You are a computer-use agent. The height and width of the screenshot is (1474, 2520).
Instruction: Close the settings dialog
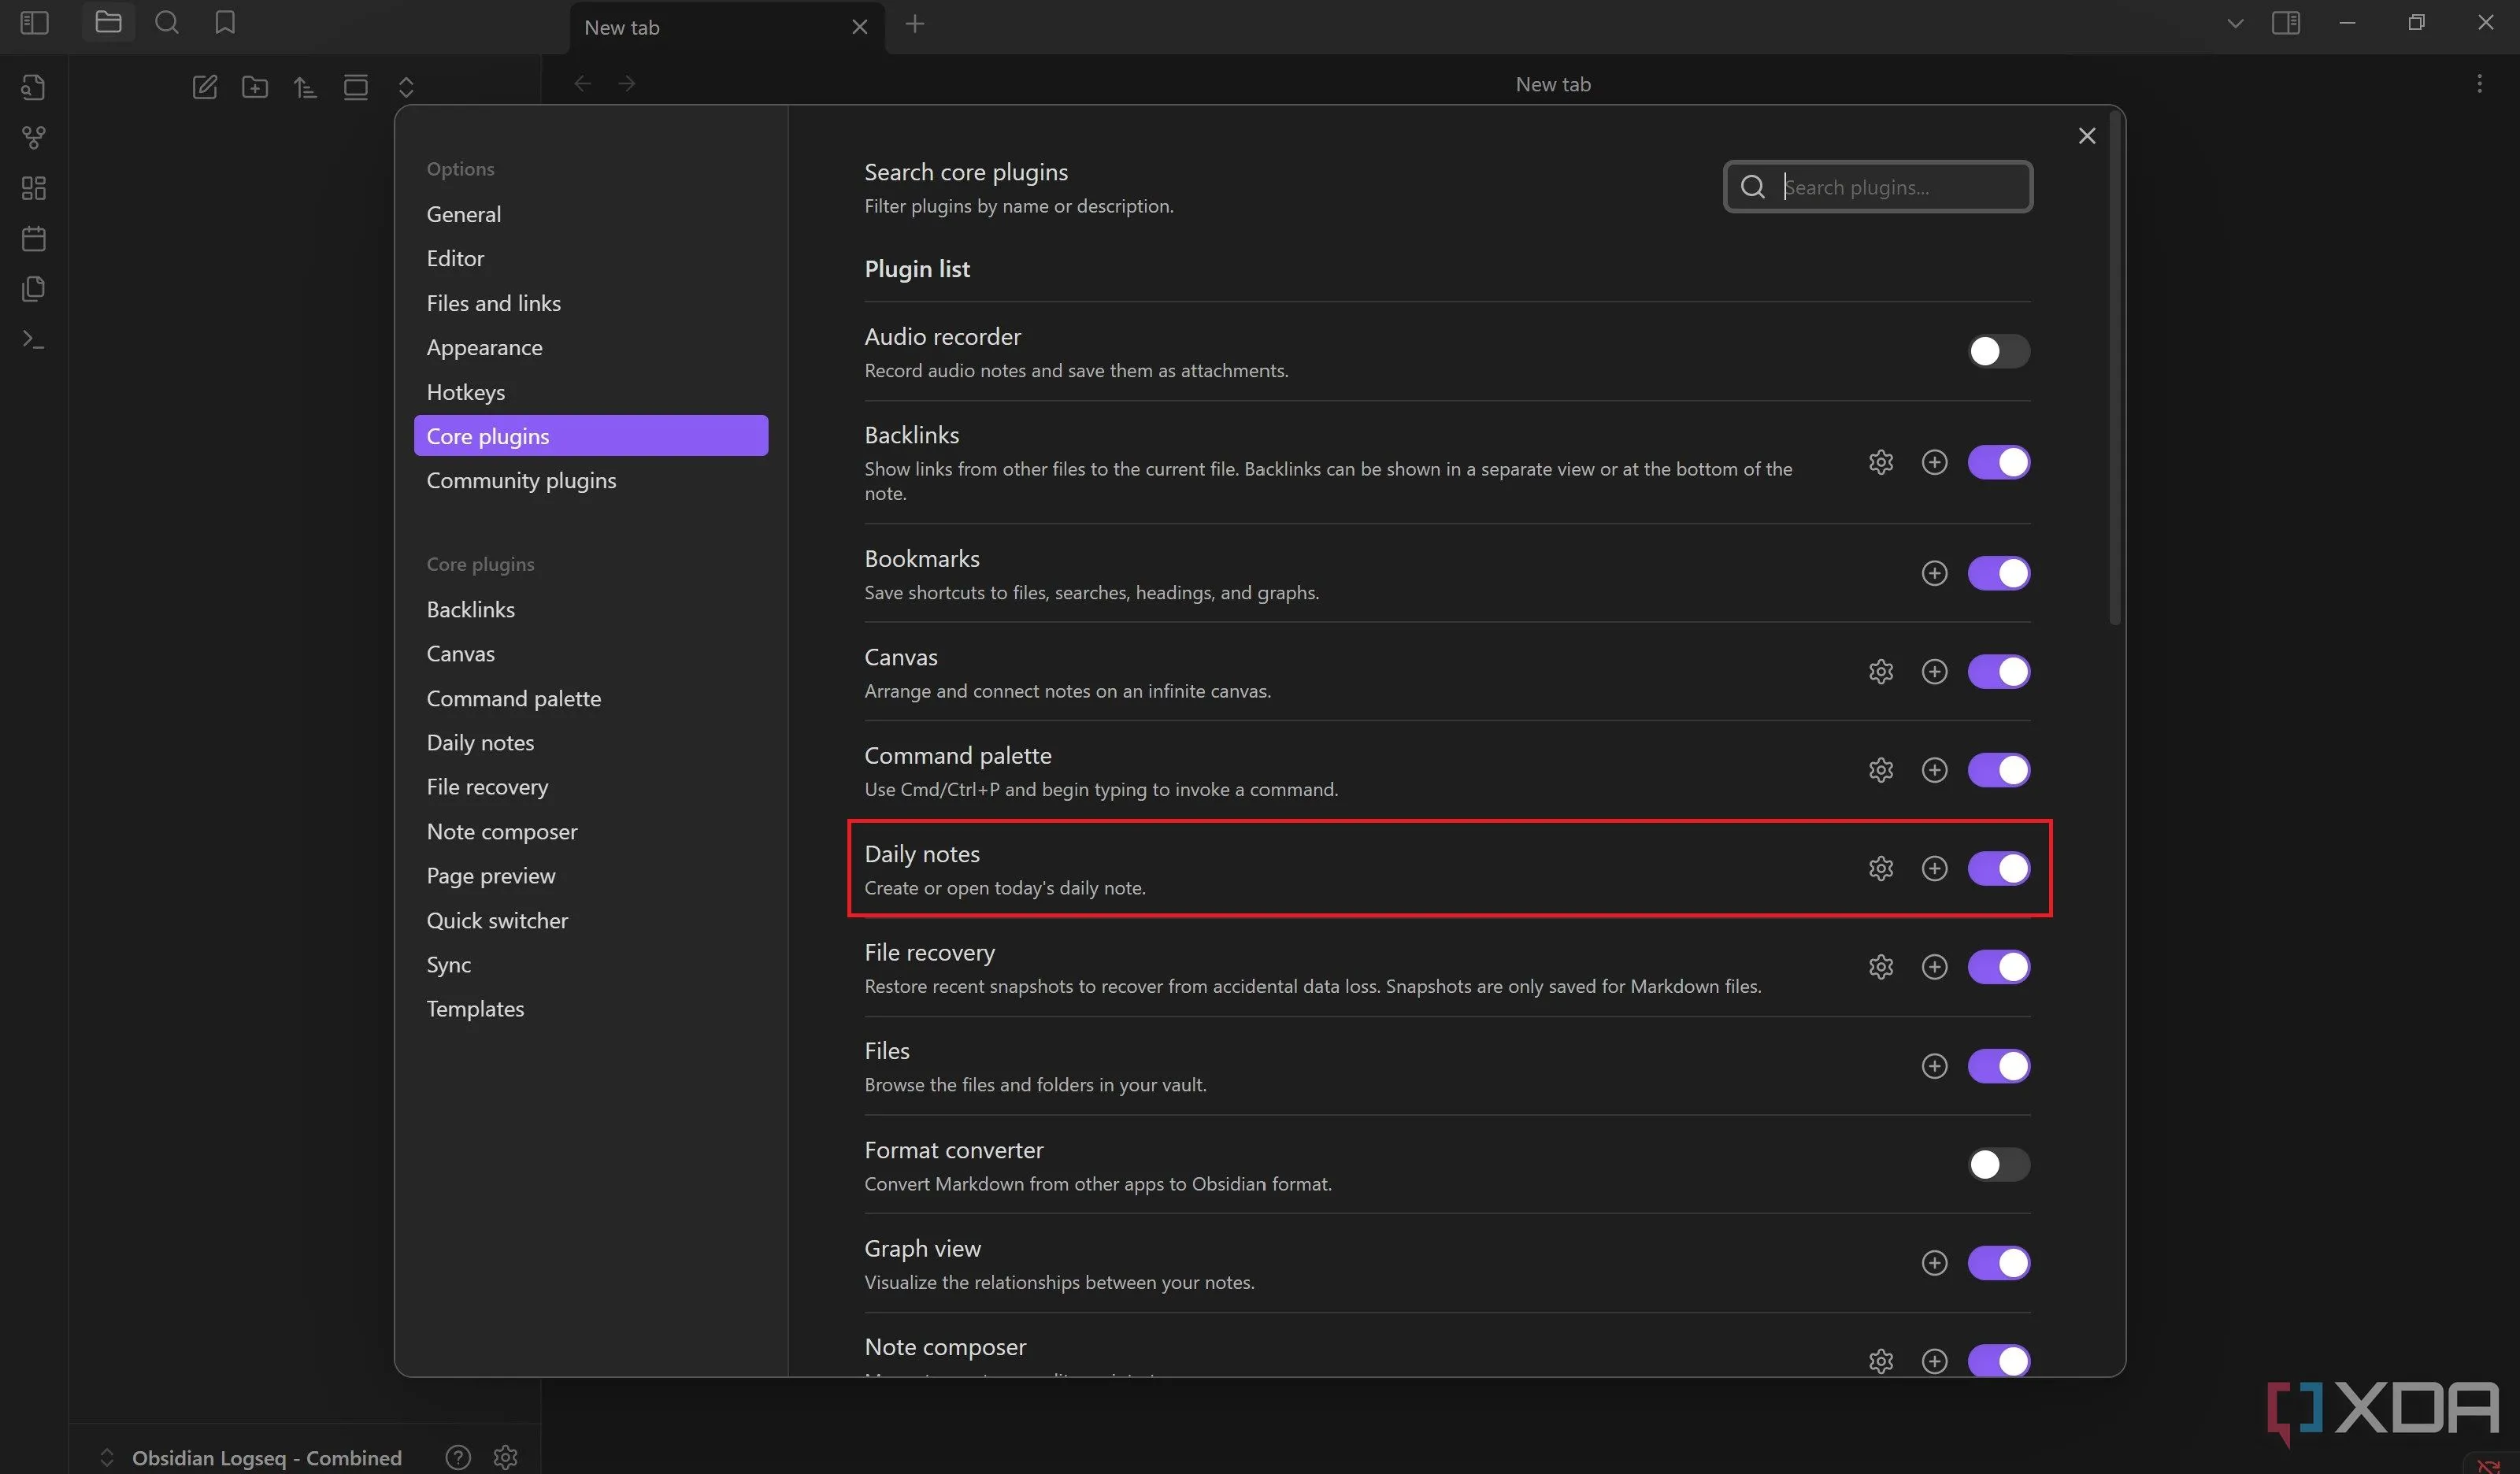pyautogui.click(x=2087, y=136)
